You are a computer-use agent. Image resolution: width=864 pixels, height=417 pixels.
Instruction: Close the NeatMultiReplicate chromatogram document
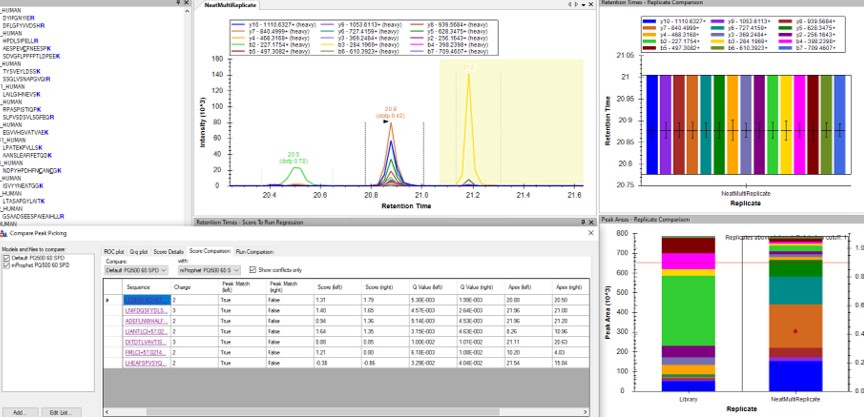[591, 4]
